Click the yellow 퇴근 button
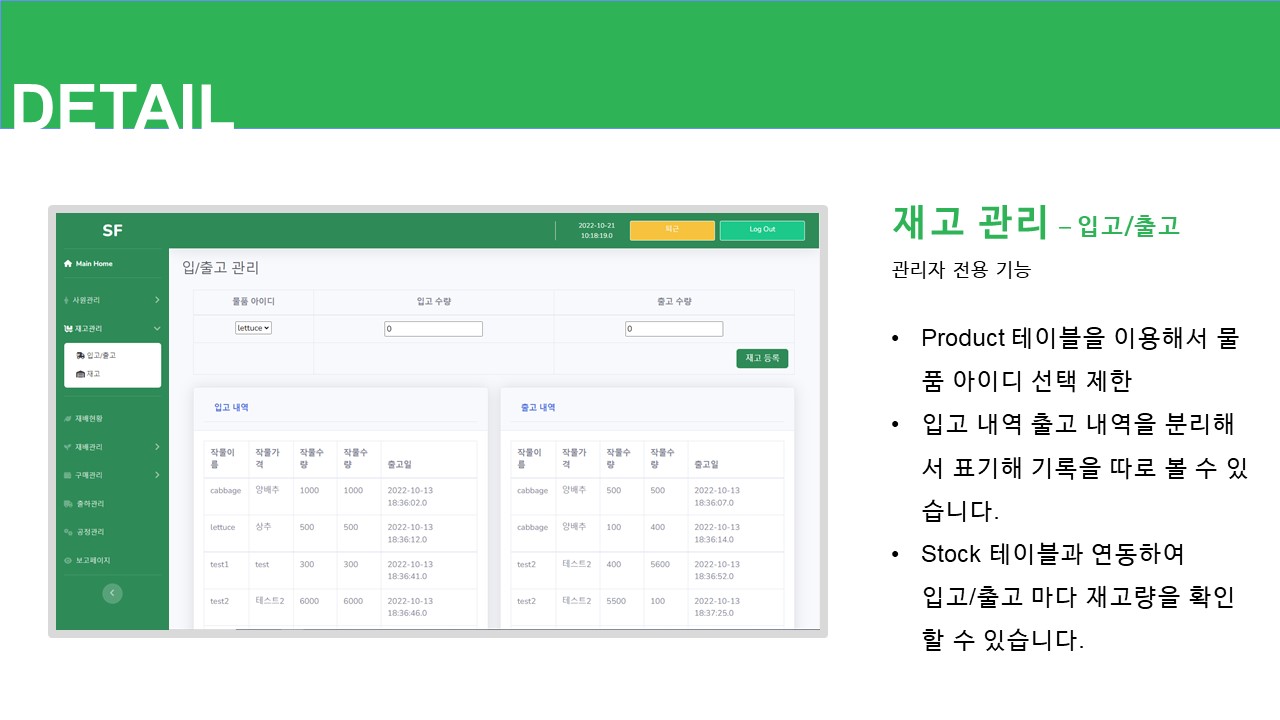This screenshot has height=720, width=1280. 672,230
